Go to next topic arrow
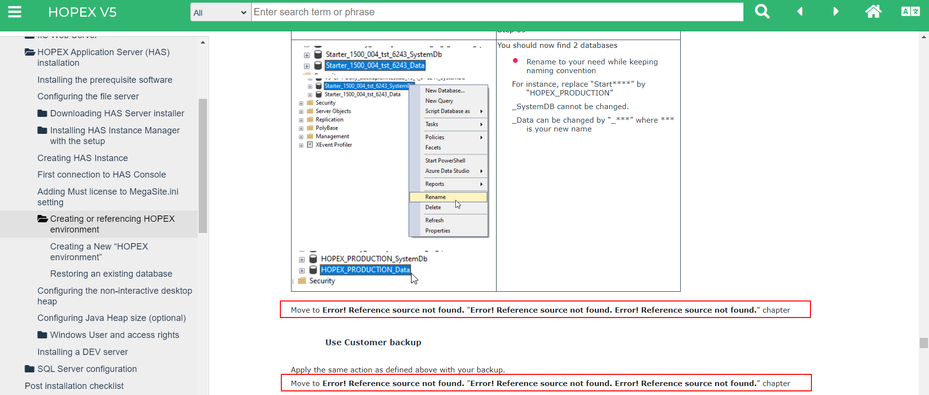This screenshot has height=395, width=929. click(x=836, y=12)
